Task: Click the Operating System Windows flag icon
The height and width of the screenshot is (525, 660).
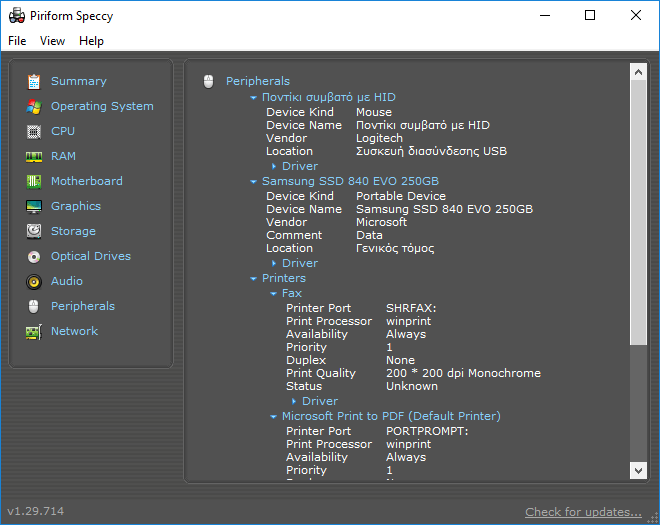Action: (34, 107)
